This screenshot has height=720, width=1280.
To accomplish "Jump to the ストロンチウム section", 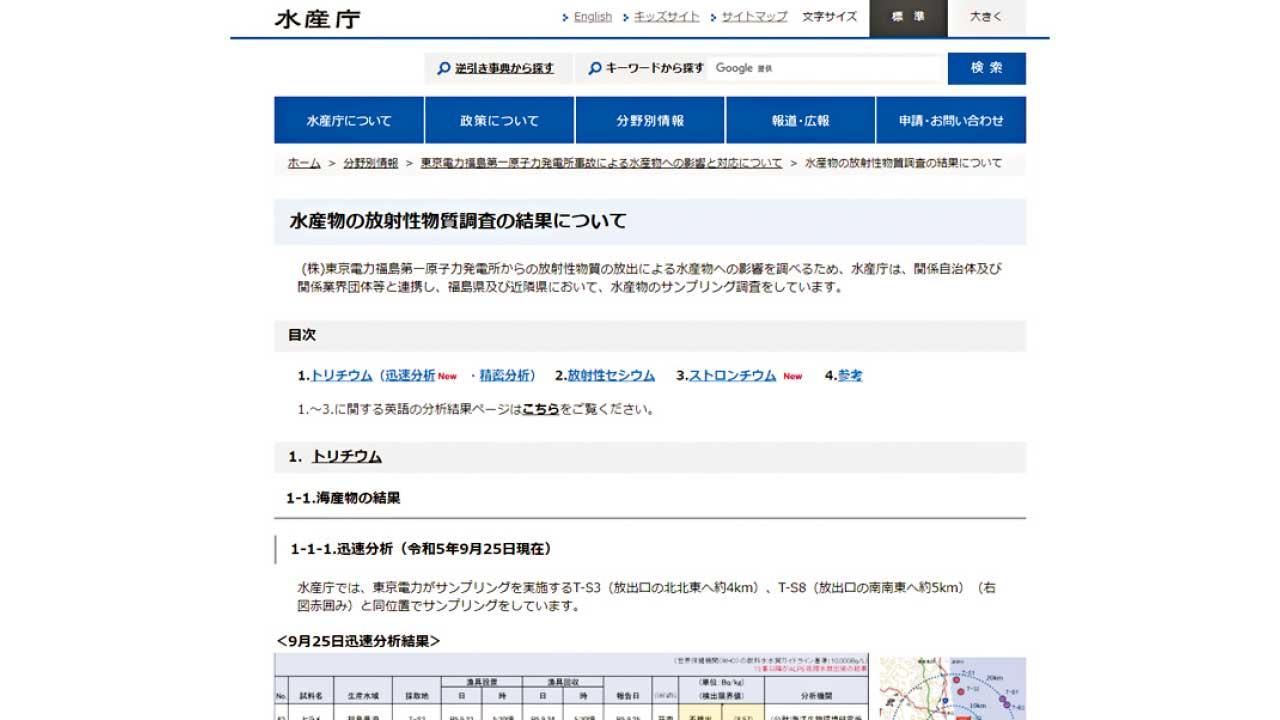I will [732, 376].
